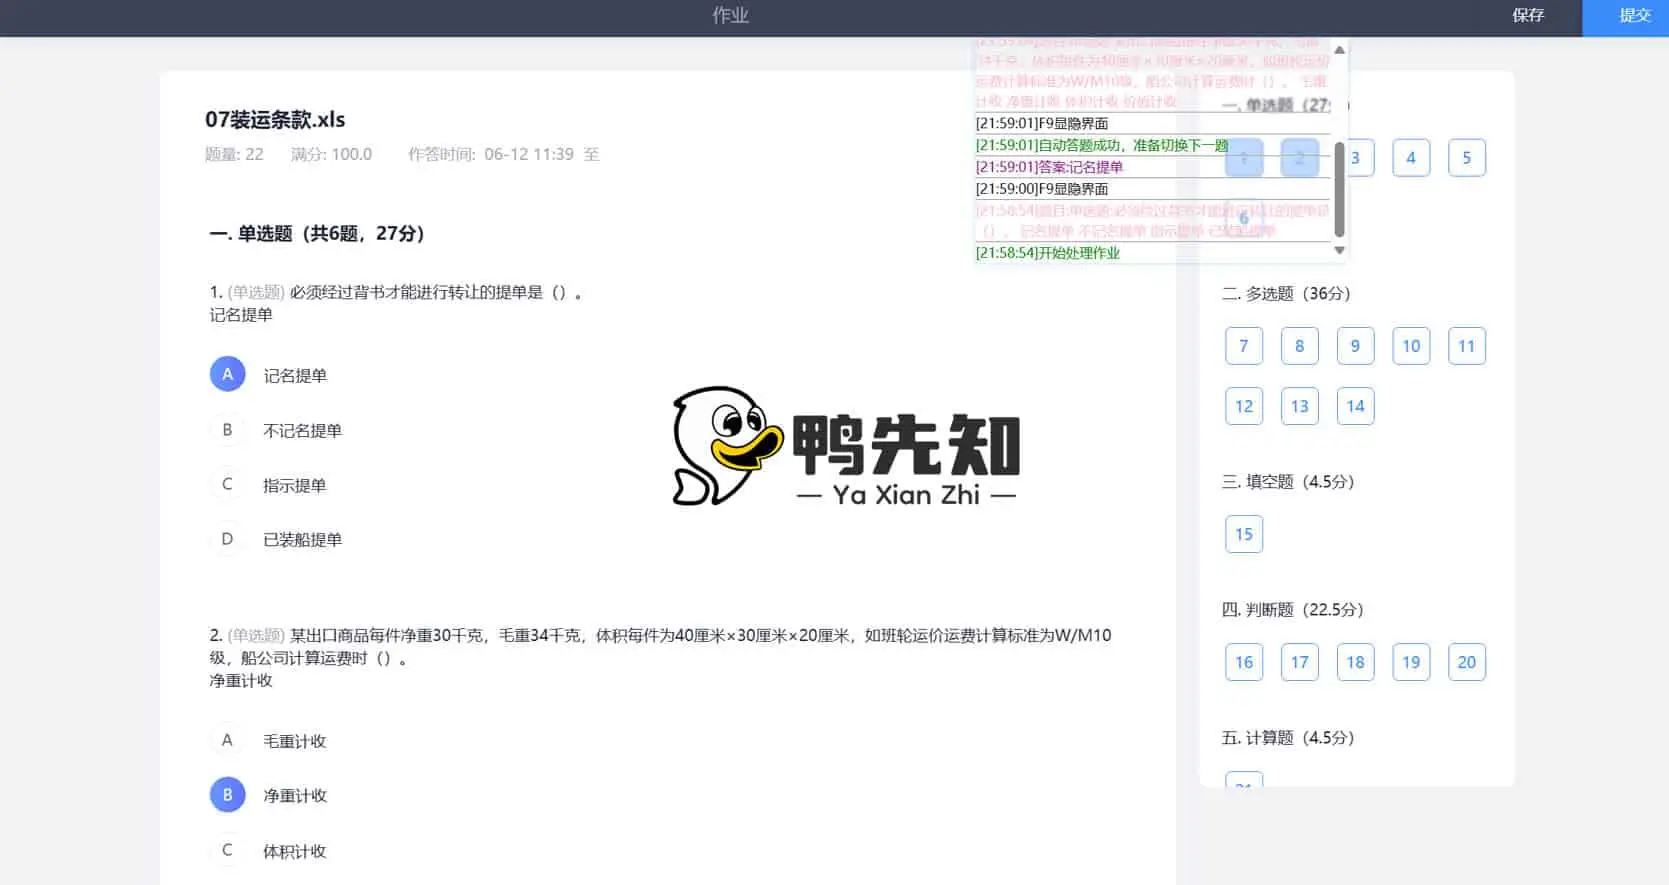Jump to true/false question 16
Image resolution: width=1669 pixels, height=885 pixels.
click(x=1244, y=662)
